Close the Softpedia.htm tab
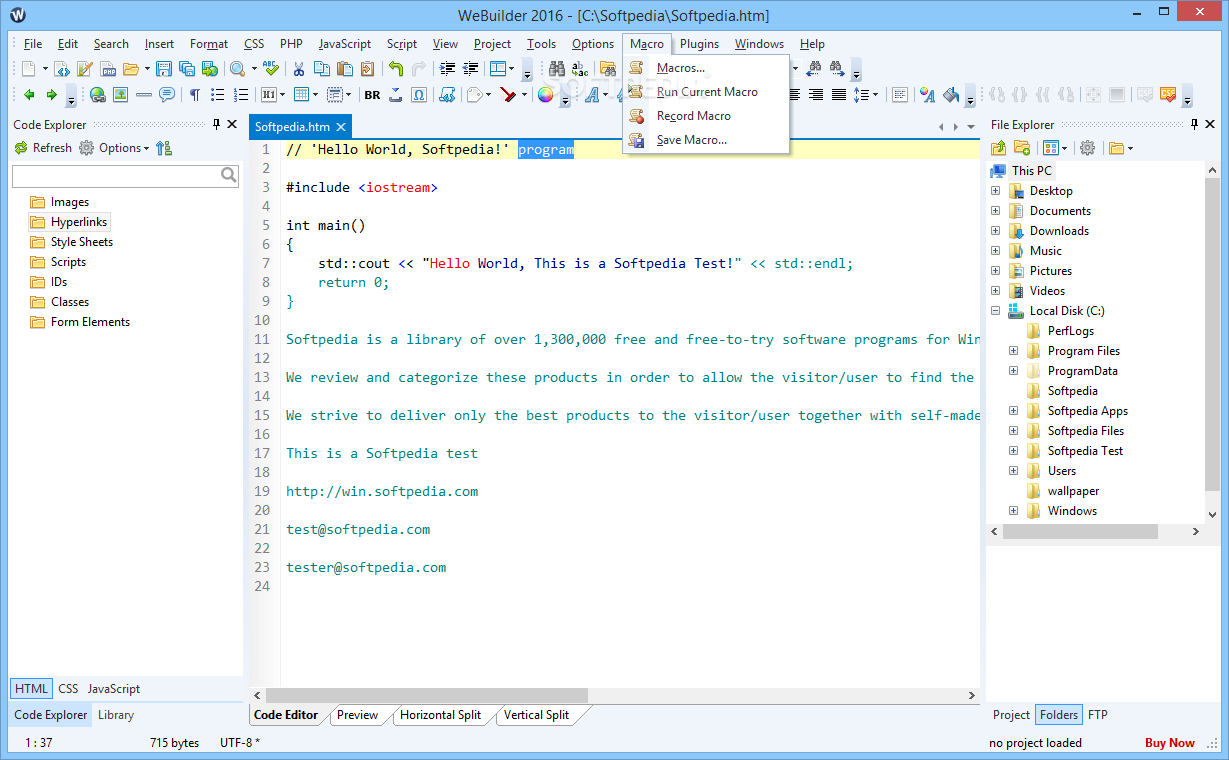This screenshot has width=1229, height=760. point(340,127)
